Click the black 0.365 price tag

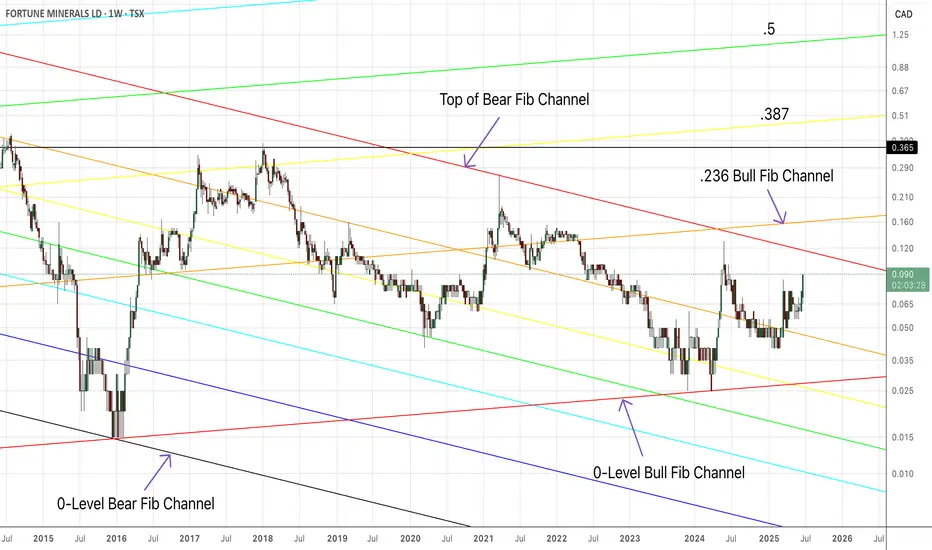click(902, 147)
